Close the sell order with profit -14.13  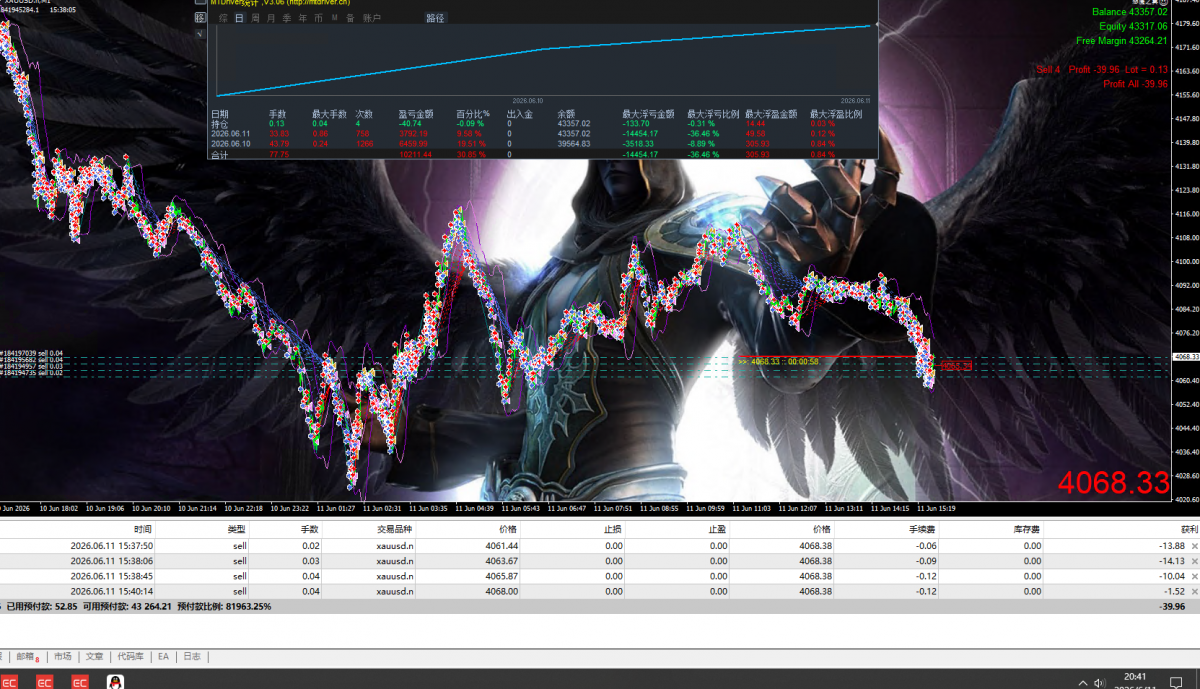(x=1193, y=561)
